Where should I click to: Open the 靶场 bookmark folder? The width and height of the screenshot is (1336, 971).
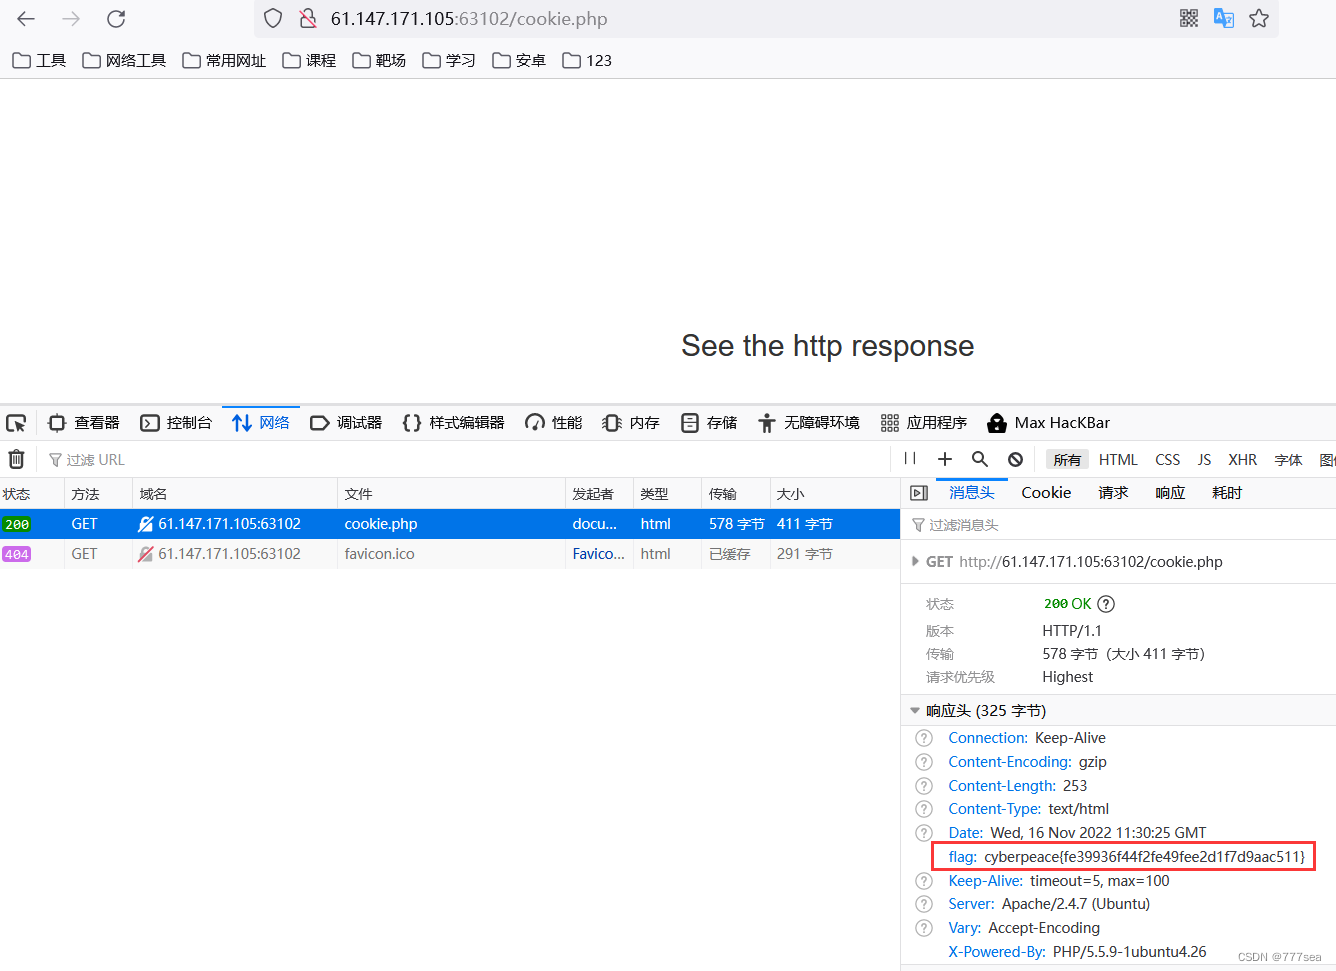point(379,61)
